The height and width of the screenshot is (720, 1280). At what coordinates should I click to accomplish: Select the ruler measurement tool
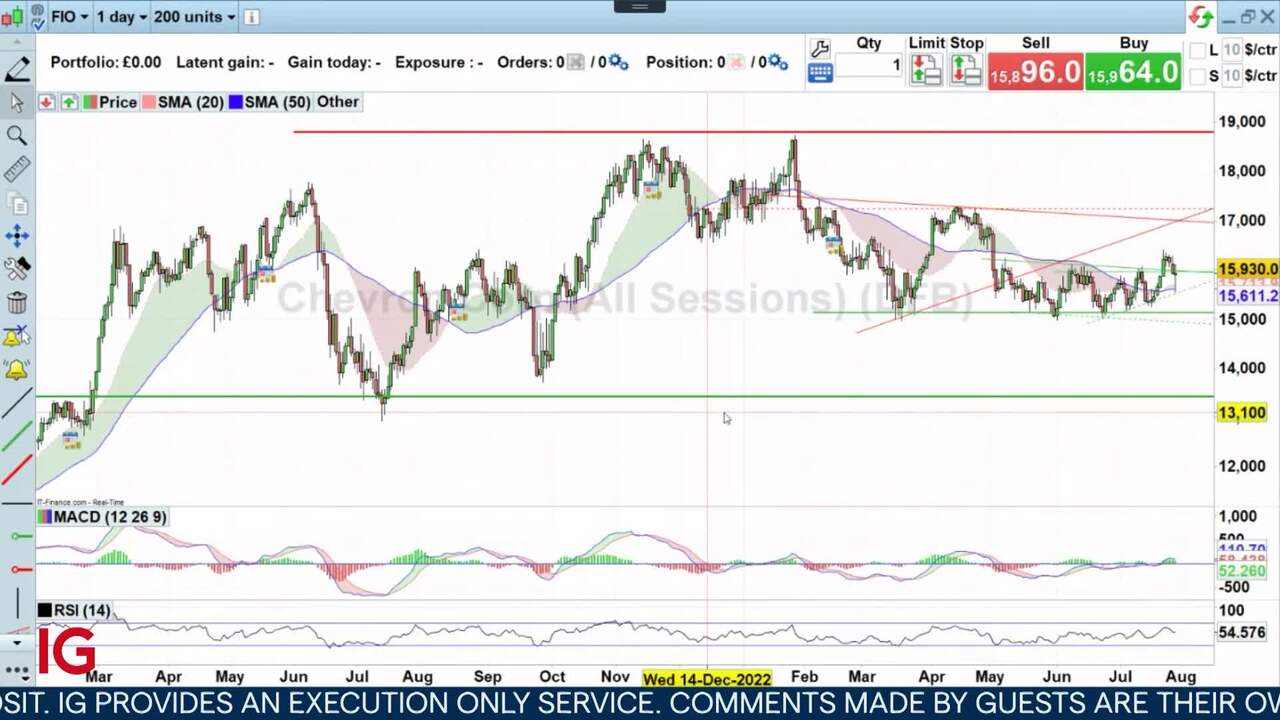17,169
